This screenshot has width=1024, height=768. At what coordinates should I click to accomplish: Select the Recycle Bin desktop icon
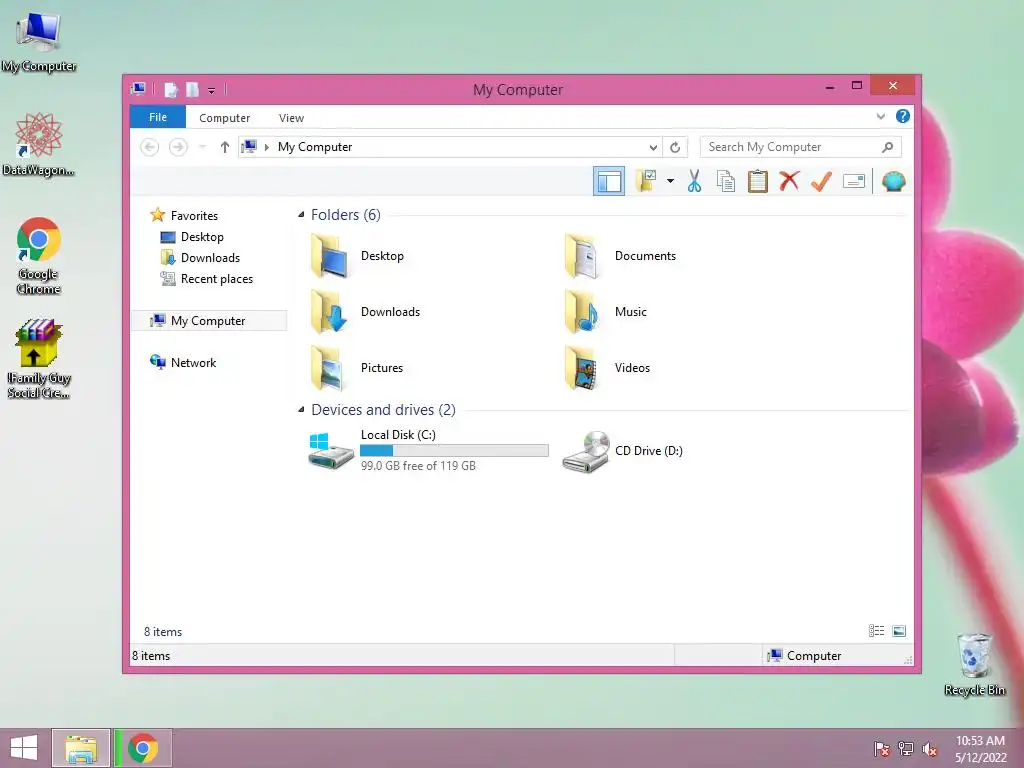point(974,664)
